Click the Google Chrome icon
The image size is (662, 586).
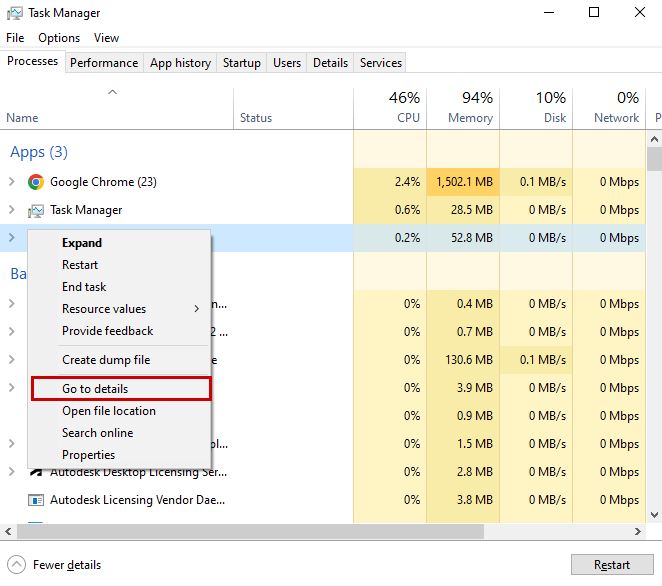coord(36,182)
